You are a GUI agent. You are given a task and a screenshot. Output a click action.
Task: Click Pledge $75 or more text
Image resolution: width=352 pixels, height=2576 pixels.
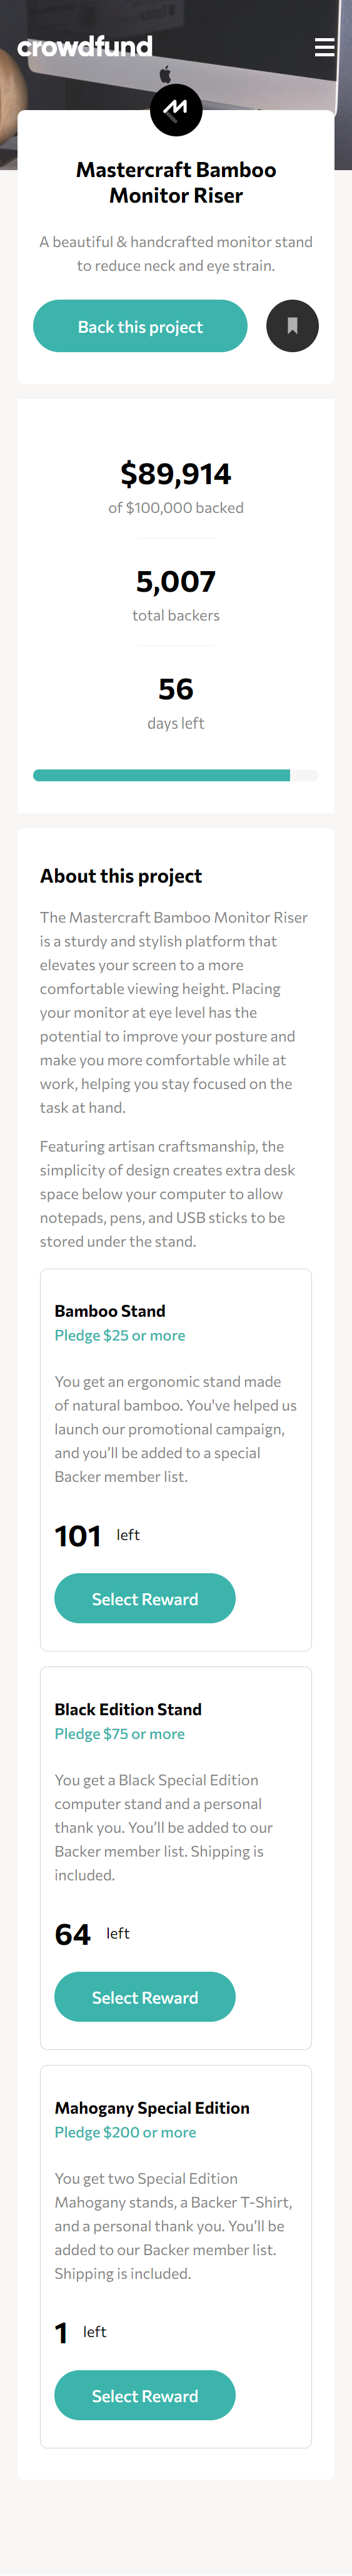[x=120, y=1732]
